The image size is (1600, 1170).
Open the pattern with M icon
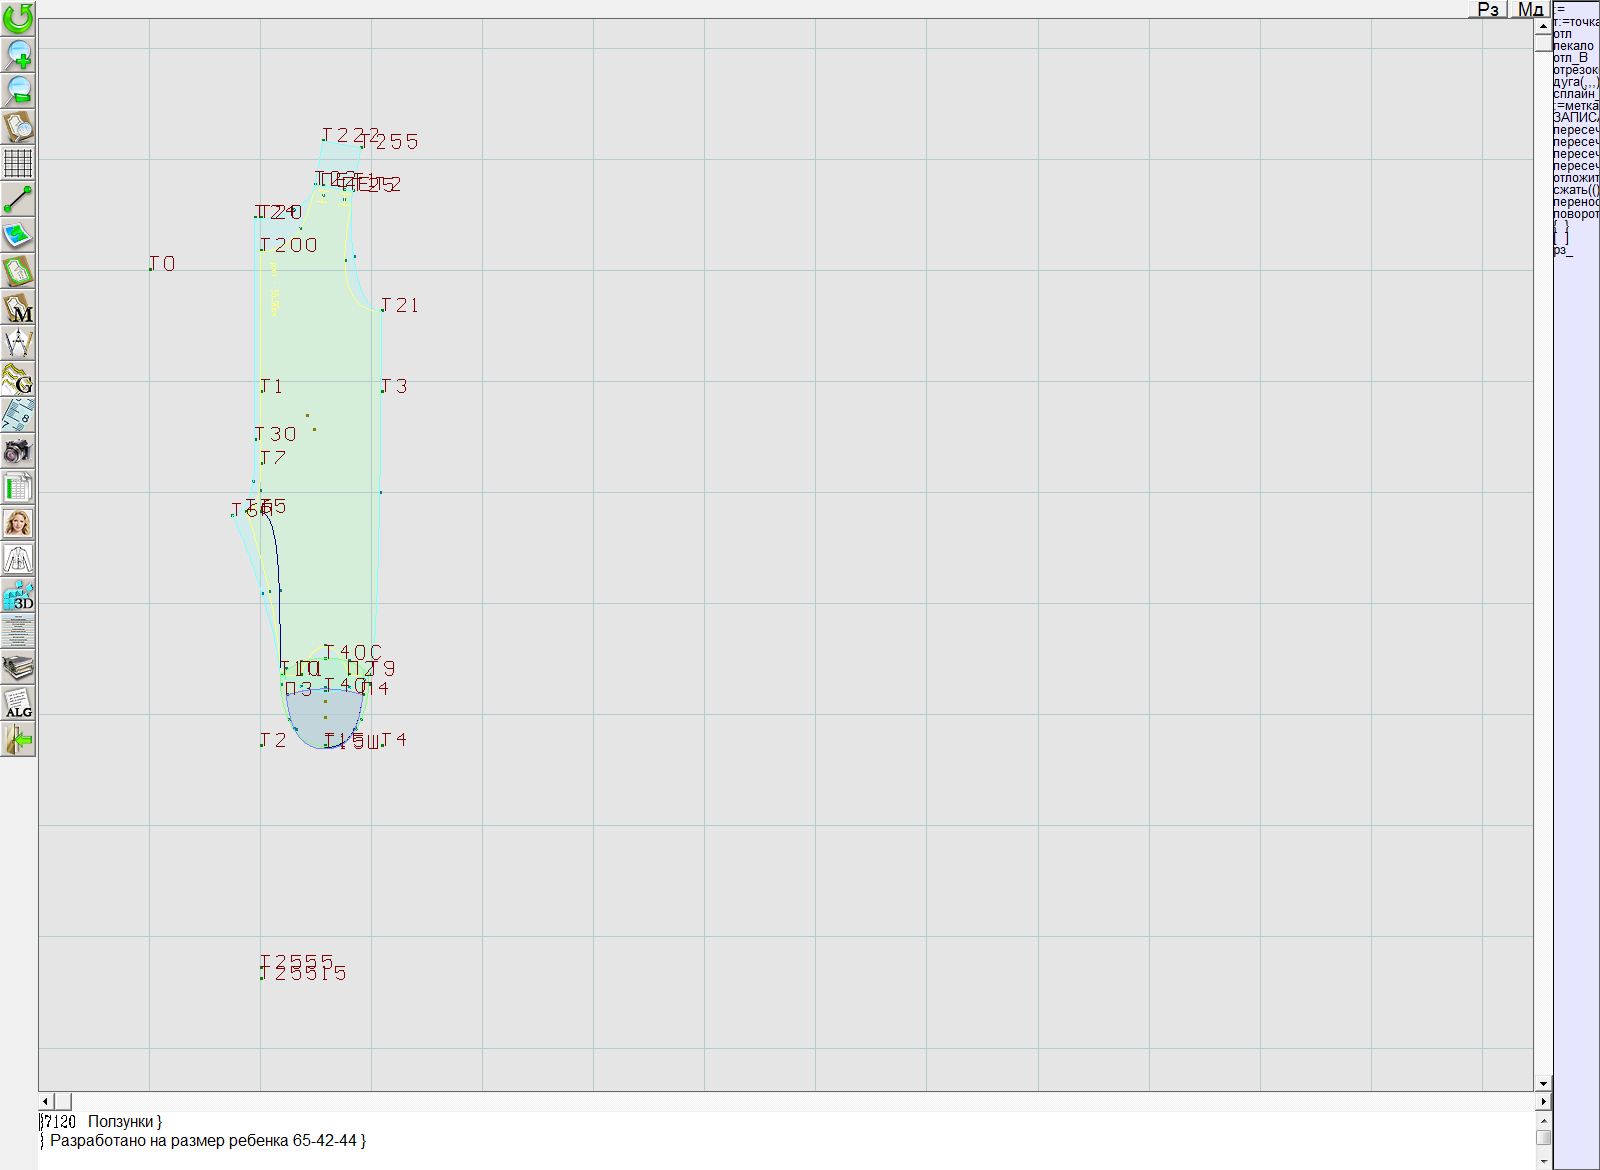(x=18, y=307)
